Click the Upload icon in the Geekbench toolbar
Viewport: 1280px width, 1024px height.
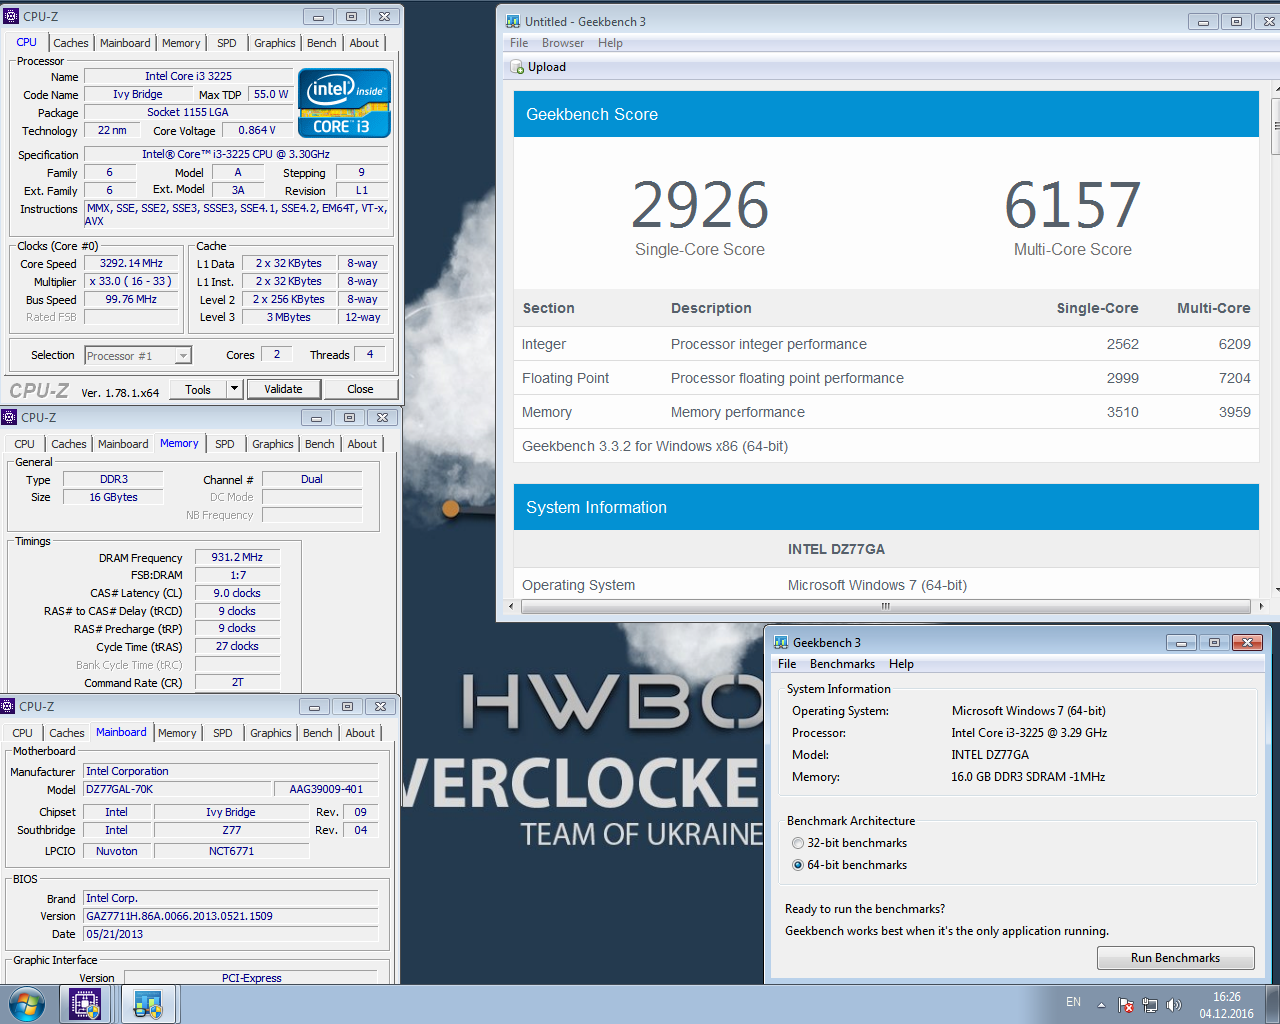[x=517, y=67]
